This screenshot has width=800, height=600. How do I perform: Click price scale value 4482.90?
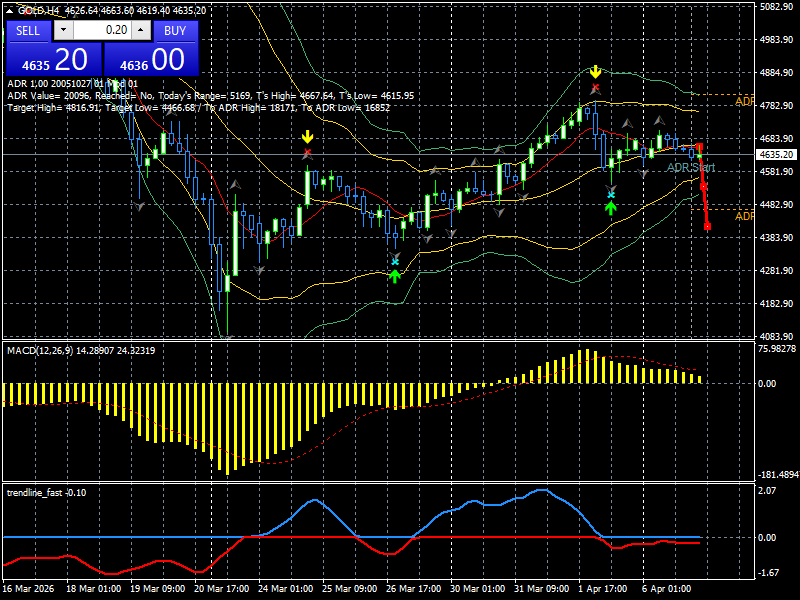pos(776,205)
